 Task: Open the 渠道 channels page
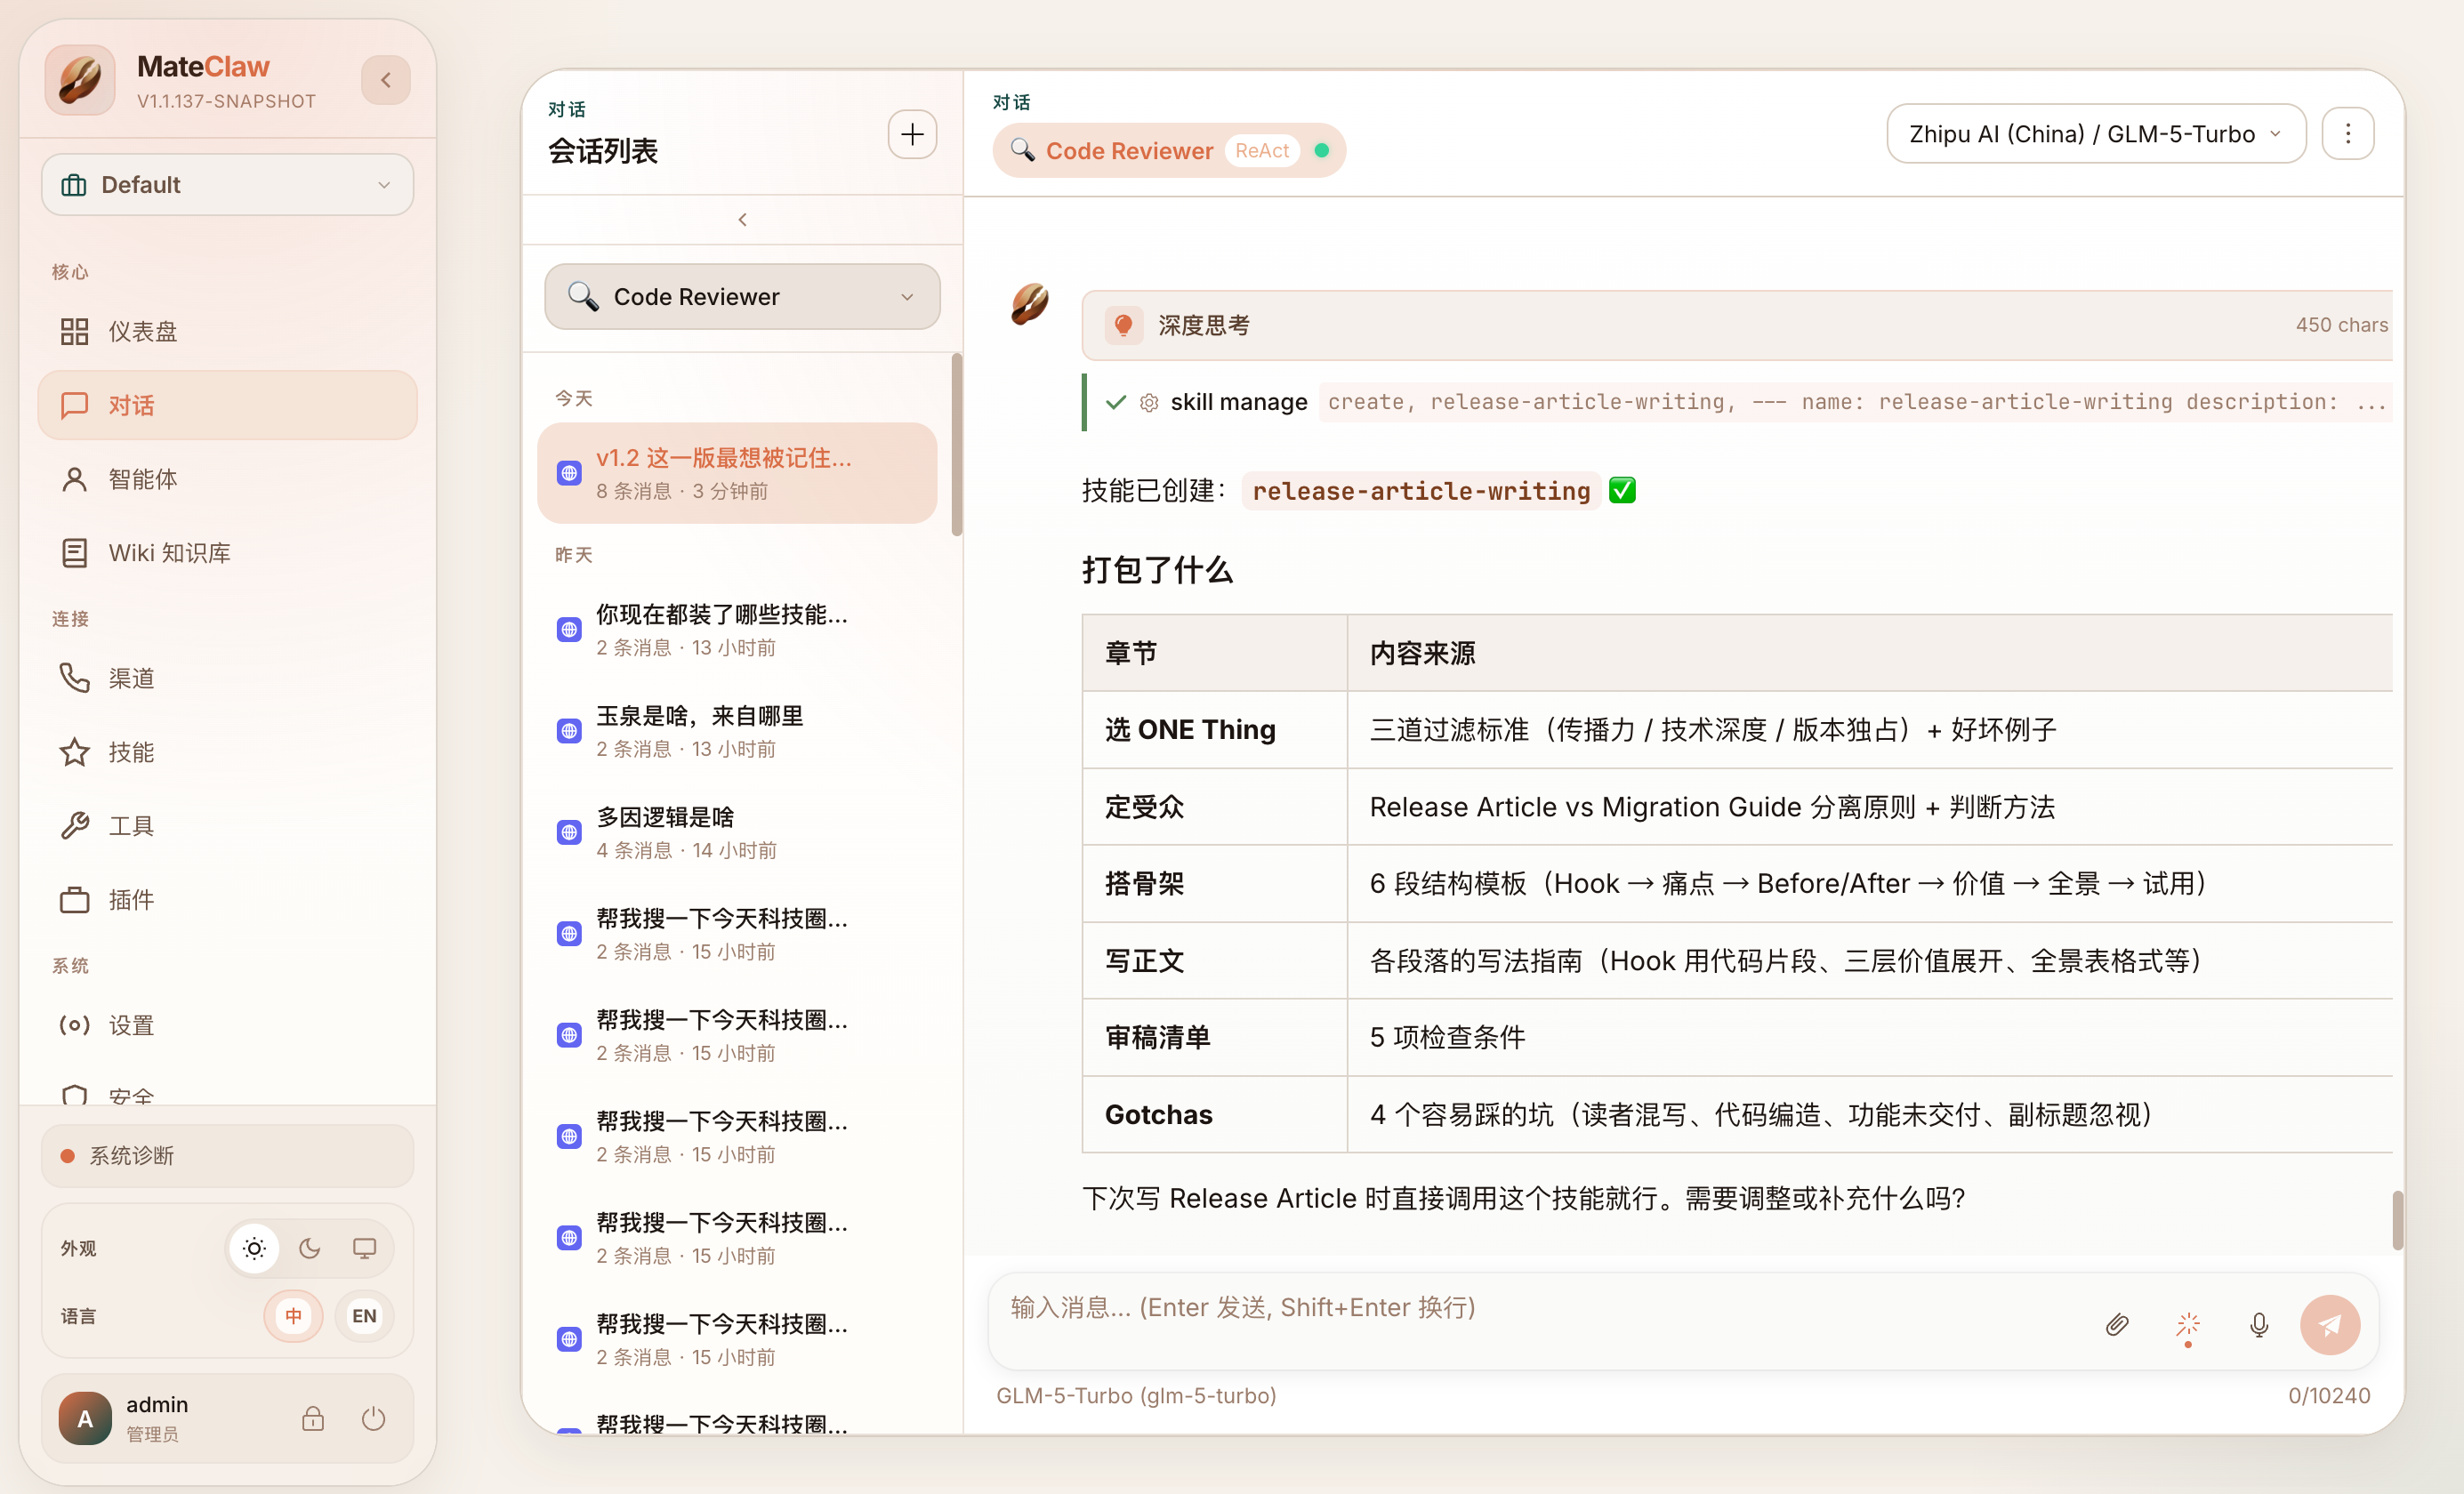click(x=131, y=677)
